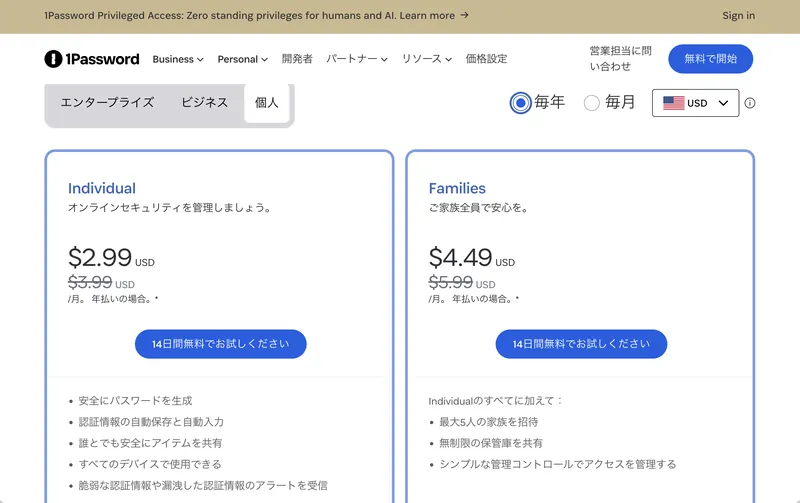800x503 pixels.
Task: Click the 営業担当に問い合わせ link
Action: 620,59
